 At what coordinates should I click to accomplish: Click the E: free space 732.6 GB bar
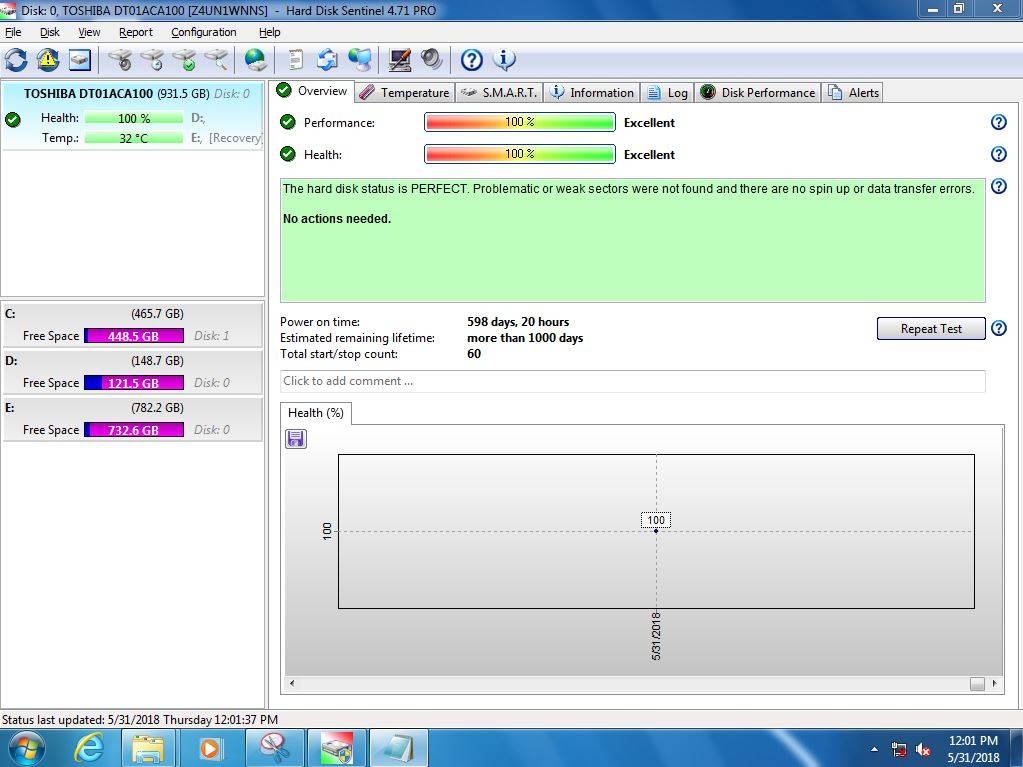pyautogui.click(x=134, y=430)
